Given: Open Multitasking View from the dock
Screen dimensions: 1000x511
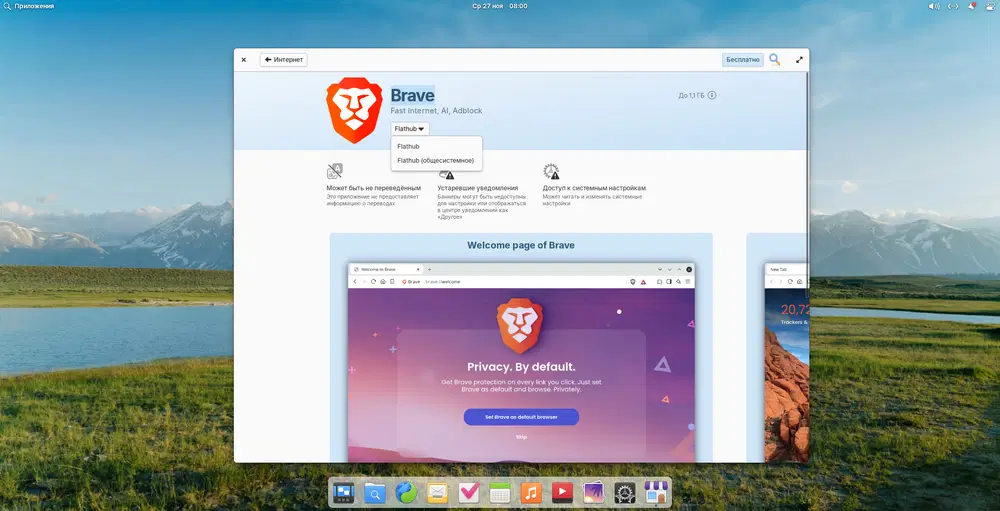Looking at the screenshot, I should coord(344,492).
